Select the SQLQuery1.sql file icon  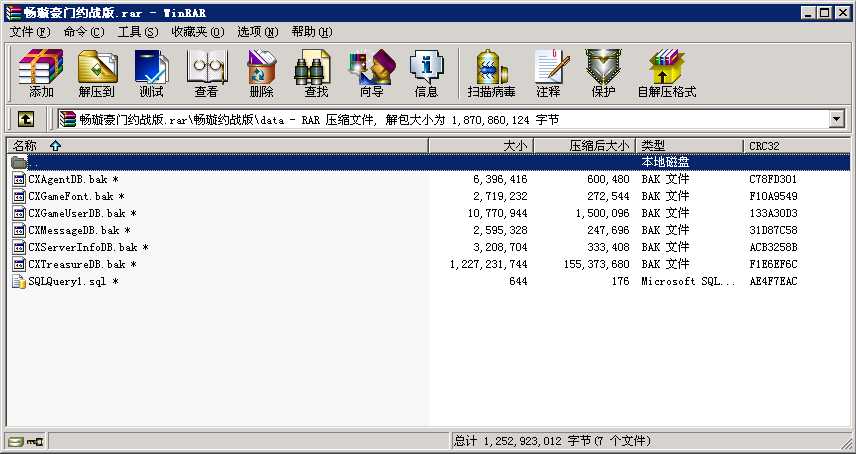point(19,282)
